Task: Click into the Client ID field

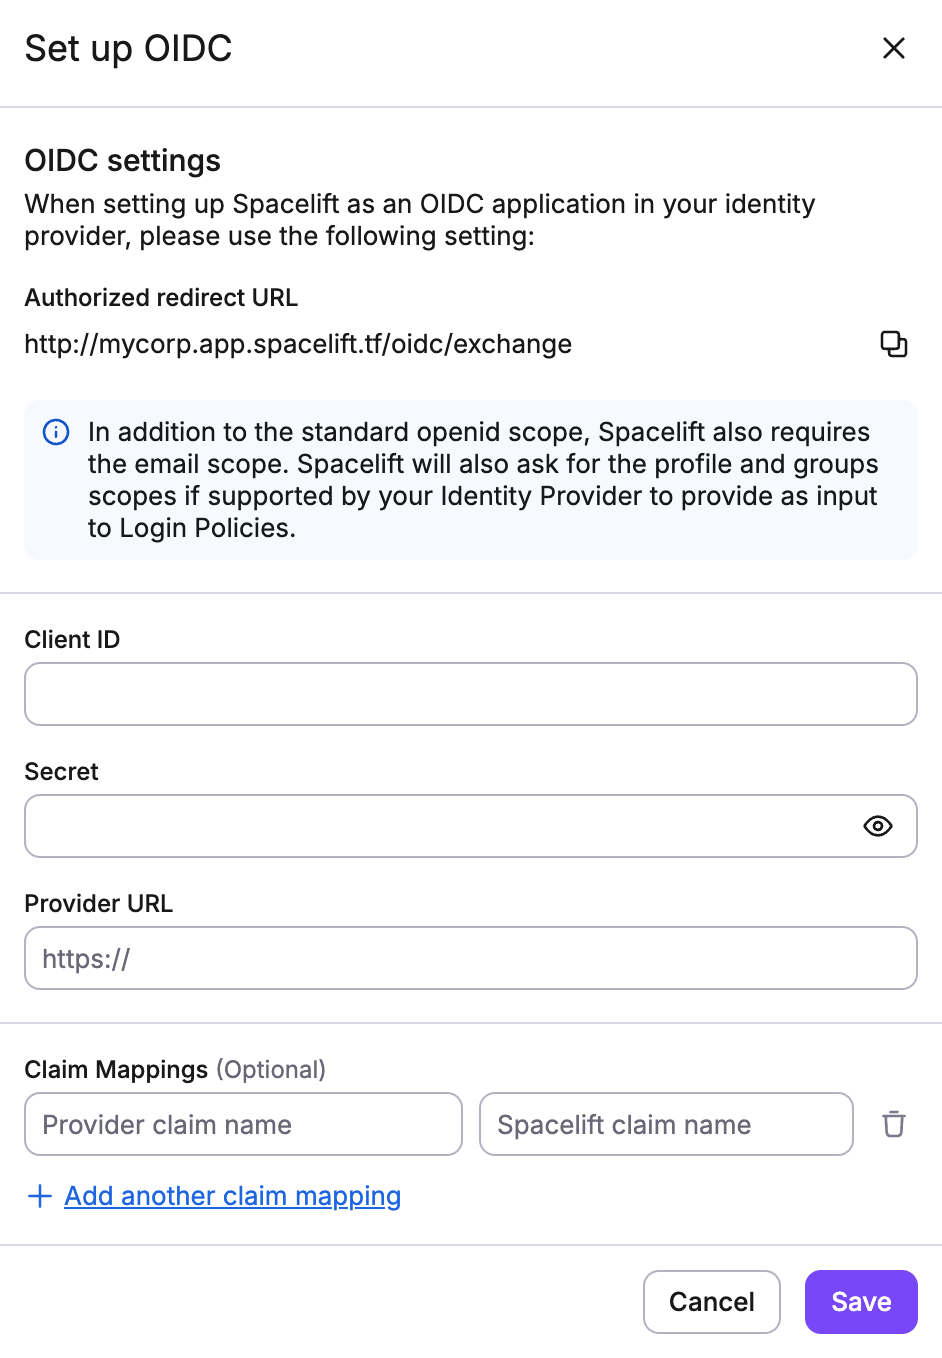Action: pos(470,693)
